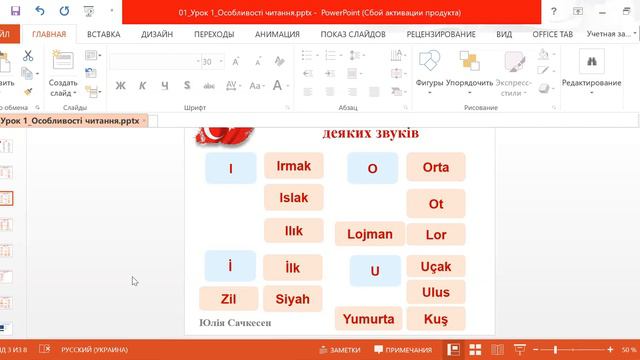Image resolution: width=640 pixels, height=360 pixels.
Task: Open Change Case Aa dropdown
Action: point(257,86)
